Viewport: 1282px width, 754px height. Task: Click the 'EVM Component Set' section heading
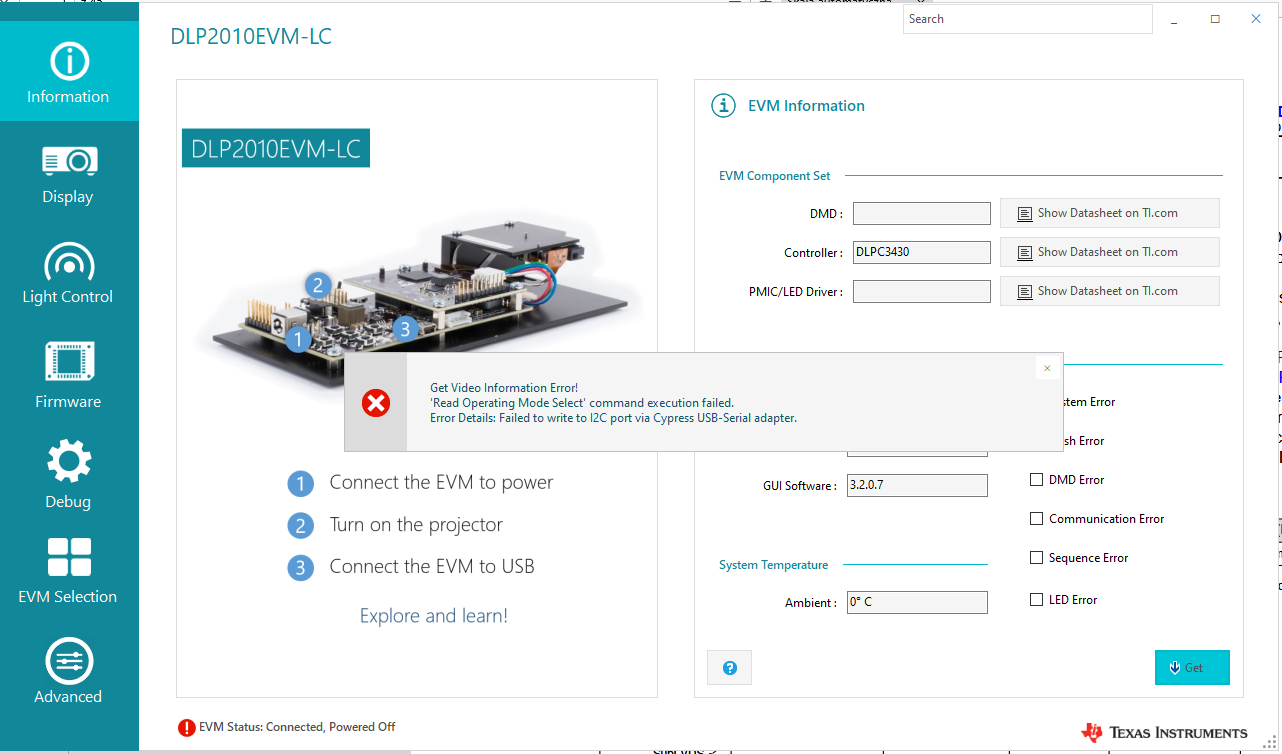click(x=775, y=176)
